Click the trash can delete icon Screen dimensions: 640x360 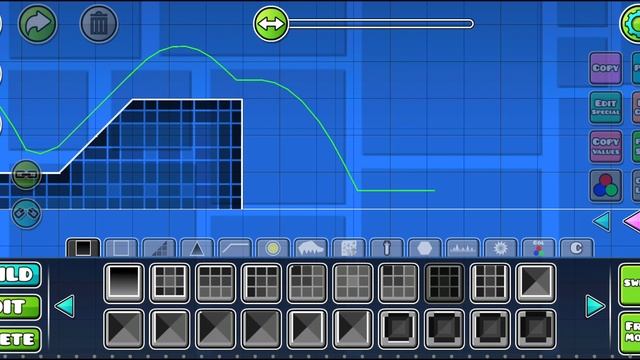coord(99,24)
